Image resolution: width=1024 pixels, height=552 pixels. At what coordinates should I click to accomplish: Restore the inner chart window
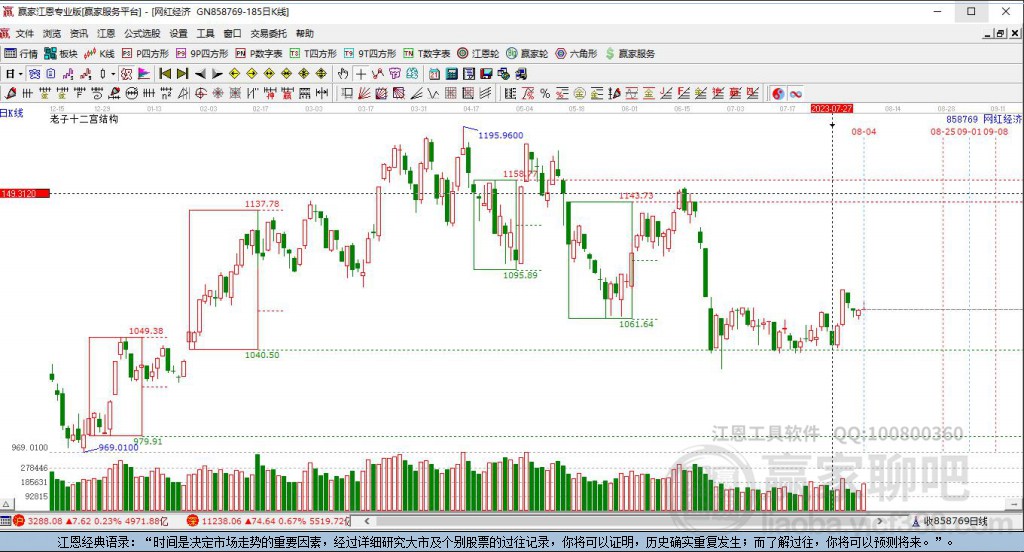tap(1000, 33)
